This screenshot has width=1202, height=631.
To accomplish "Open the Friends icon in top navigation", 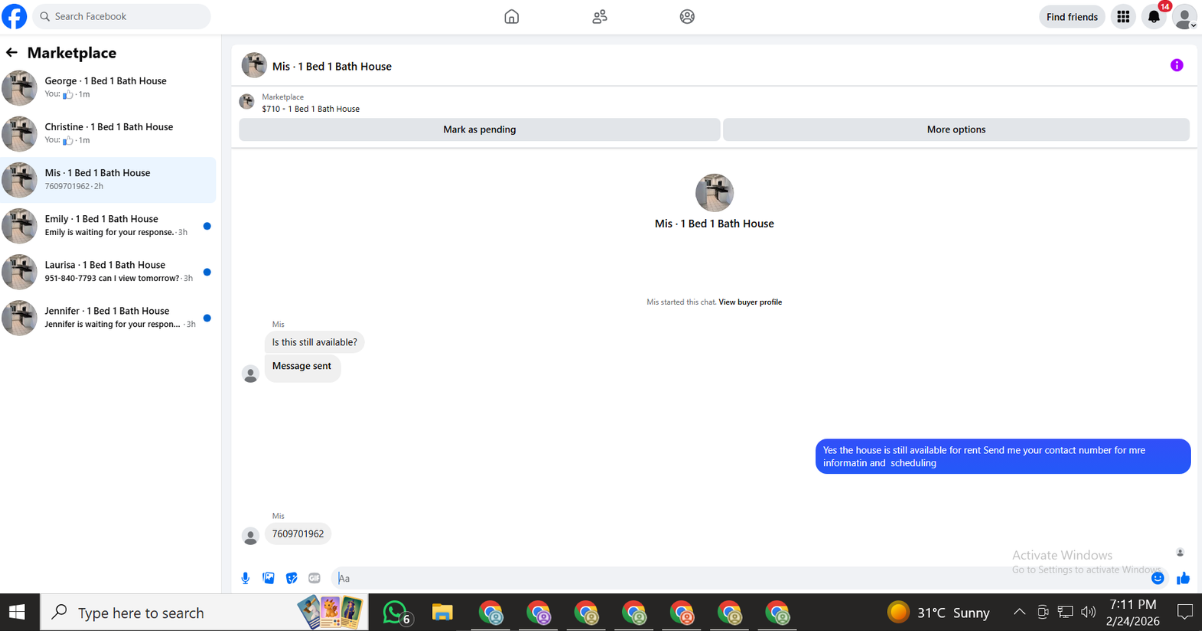I will [600, 16].
